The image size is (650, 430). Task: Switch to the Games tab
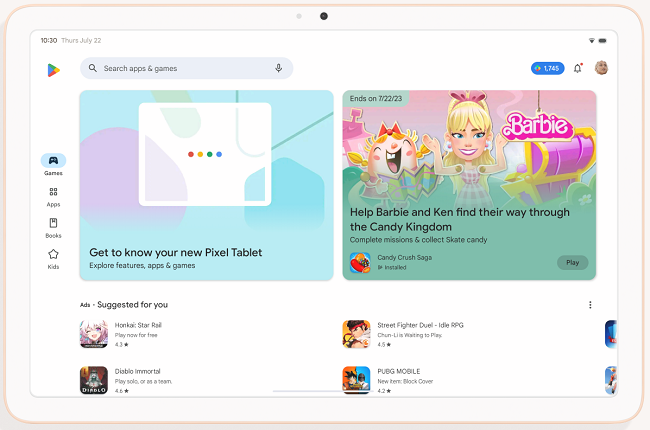53,162
